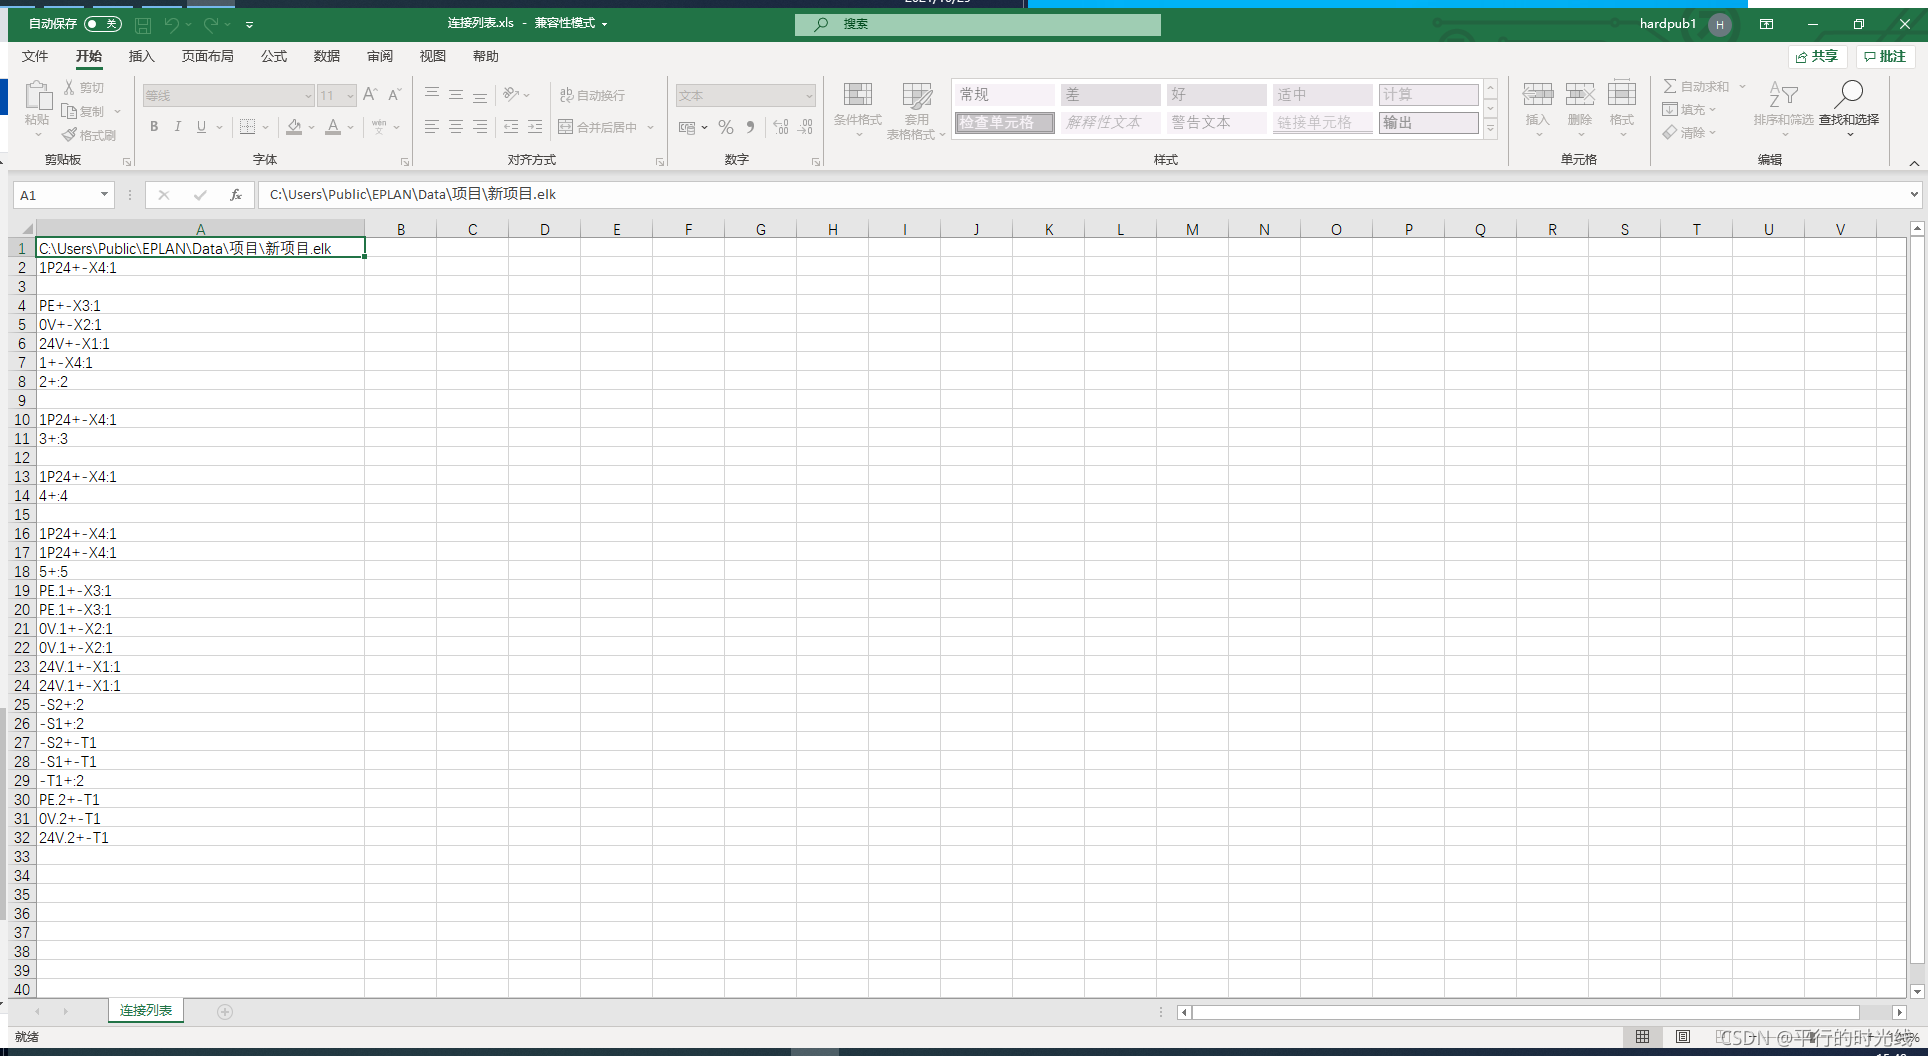Open the Help tab

(486, 56)
